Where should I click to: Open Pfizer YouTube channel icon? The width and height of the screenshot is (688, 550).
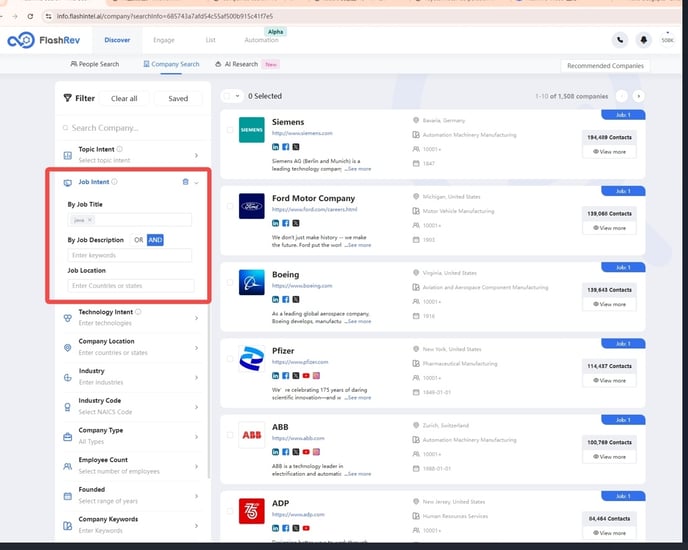(306, 376)
